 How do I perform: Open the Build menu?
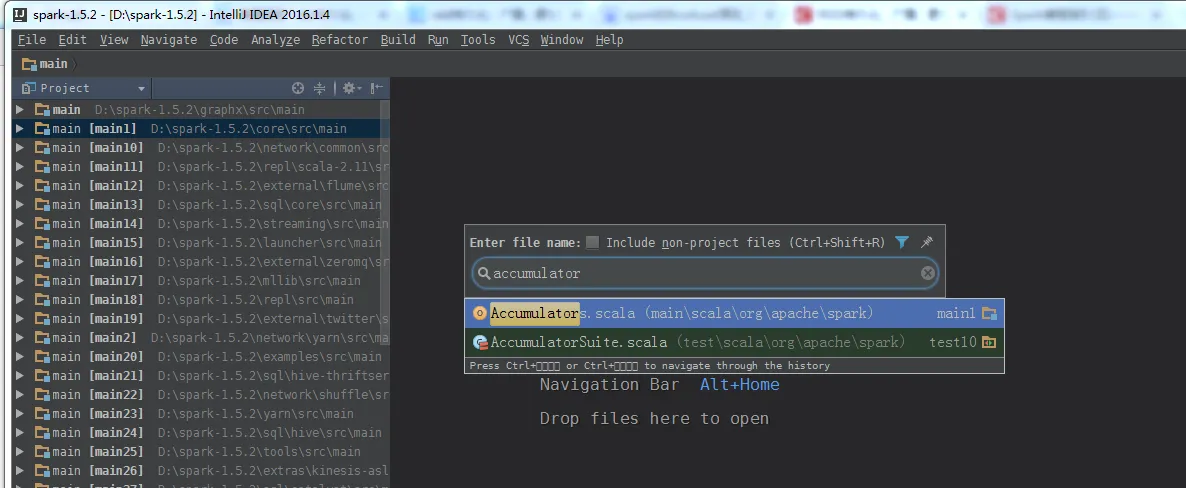coord(398,40)
